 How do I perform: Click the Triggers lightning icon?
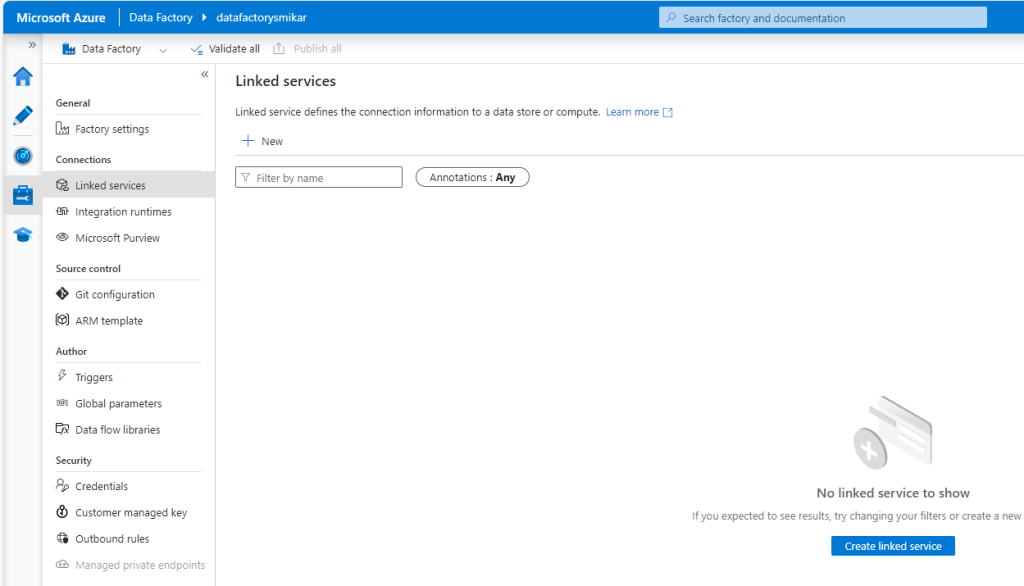(x=62, y=376)
